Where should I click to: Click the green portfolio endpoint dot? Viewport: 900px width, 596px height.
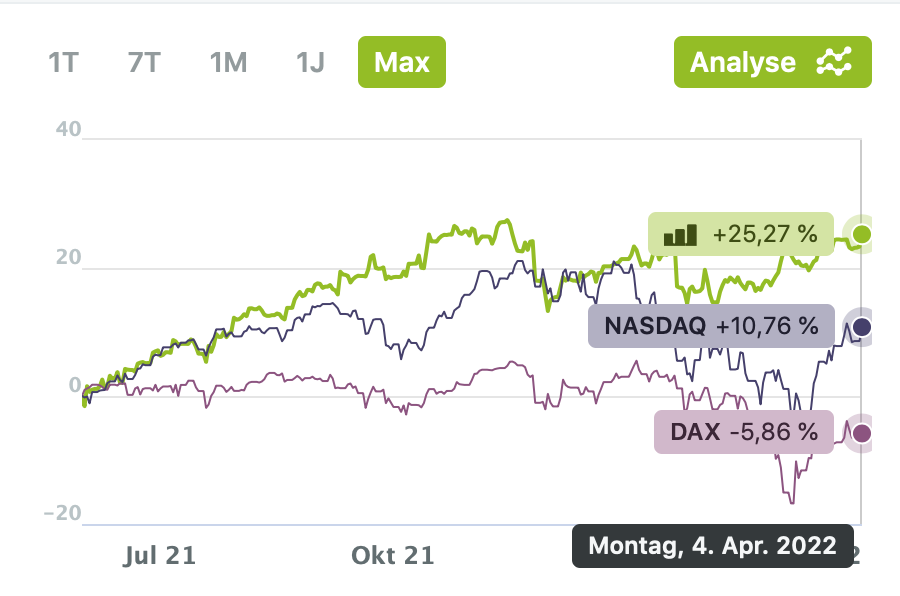point(862,235)
